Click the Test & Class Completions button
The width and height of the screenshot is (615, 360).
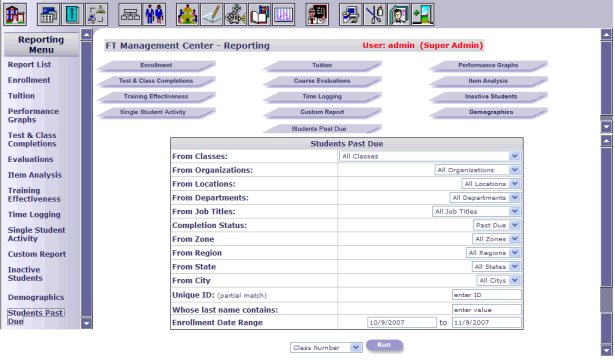156,81
